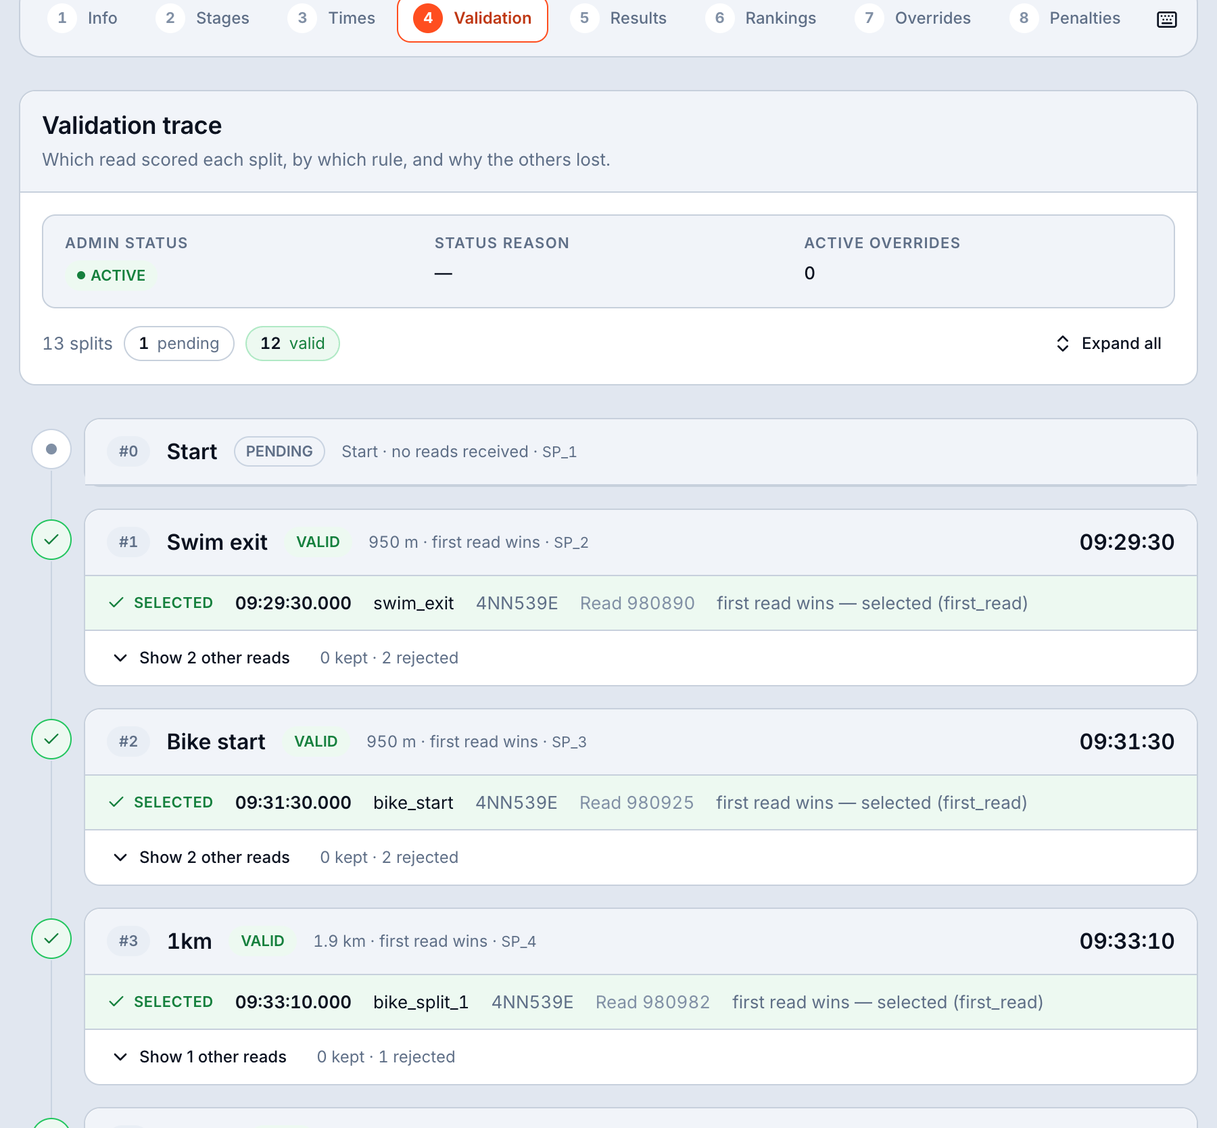The height and width of the screenshot is (1128, 1217).
Task: Click the pending dot marker for Start
Action: pyautogui.click(x=51, y=449)
